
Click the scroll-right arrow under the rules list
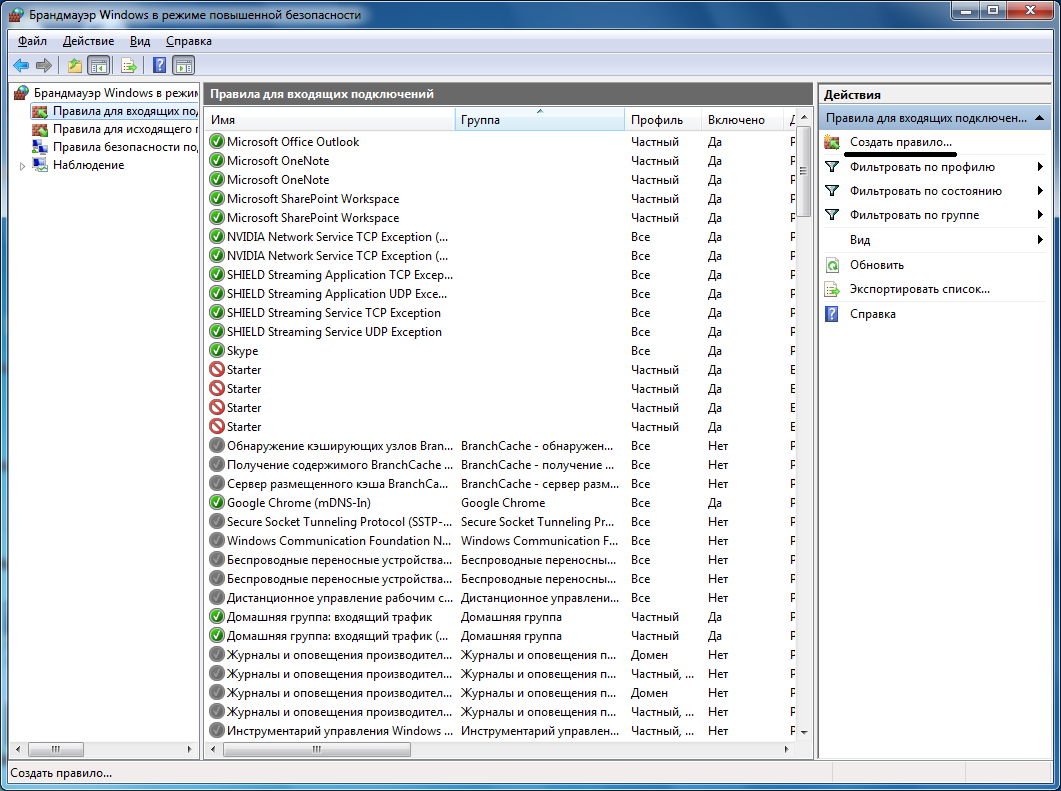(x=786, y=749)
